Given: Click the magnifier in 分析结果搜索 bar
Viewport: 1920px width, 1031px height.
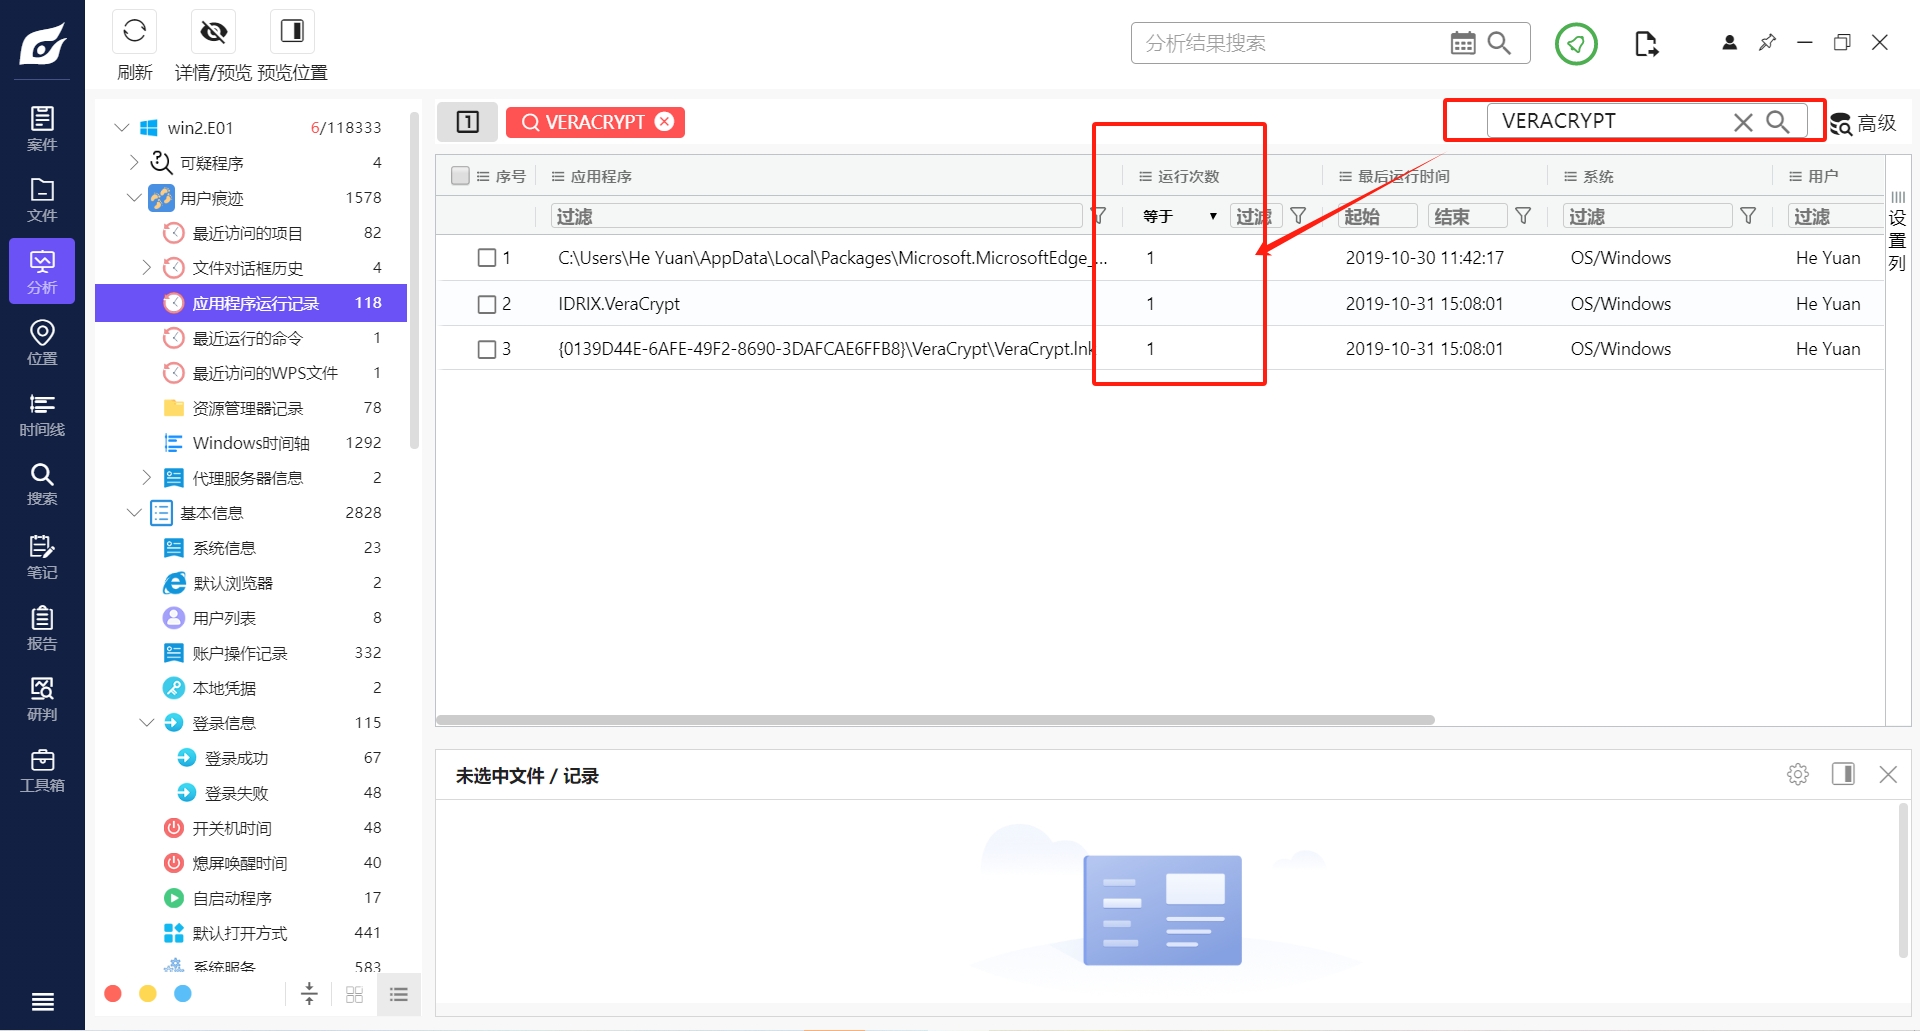Looking at the screenshot, I should pos(1499,43).
